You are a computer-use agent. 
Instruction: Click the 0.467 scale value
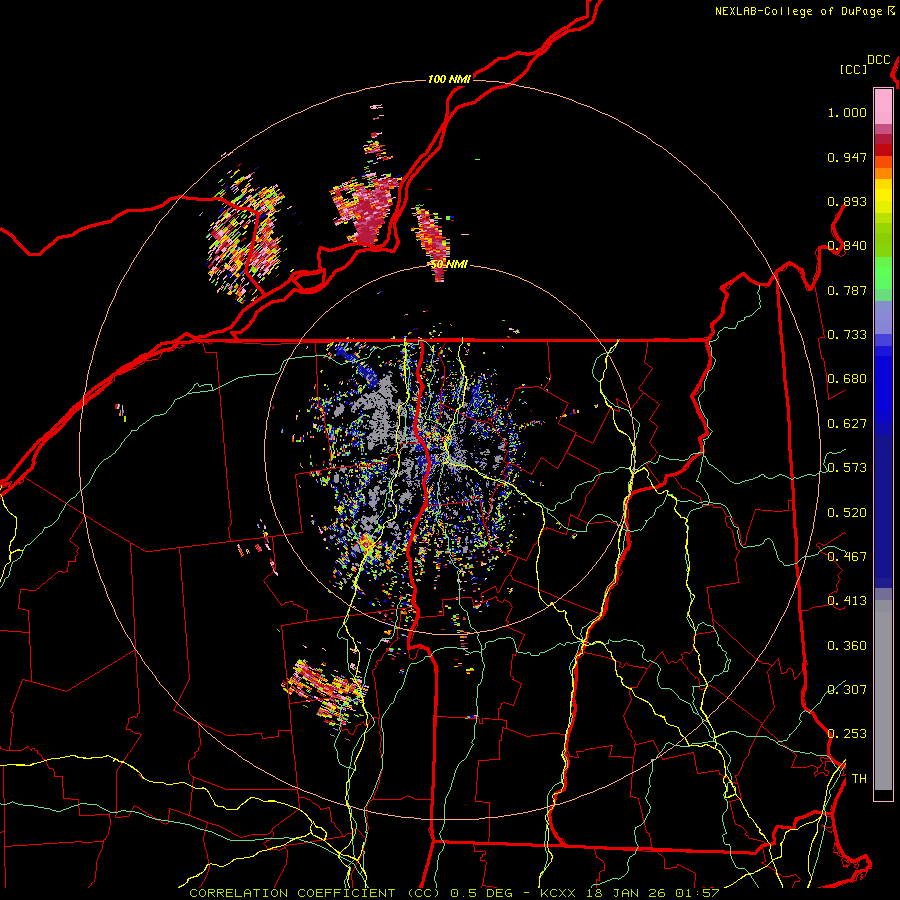[847, 557]
